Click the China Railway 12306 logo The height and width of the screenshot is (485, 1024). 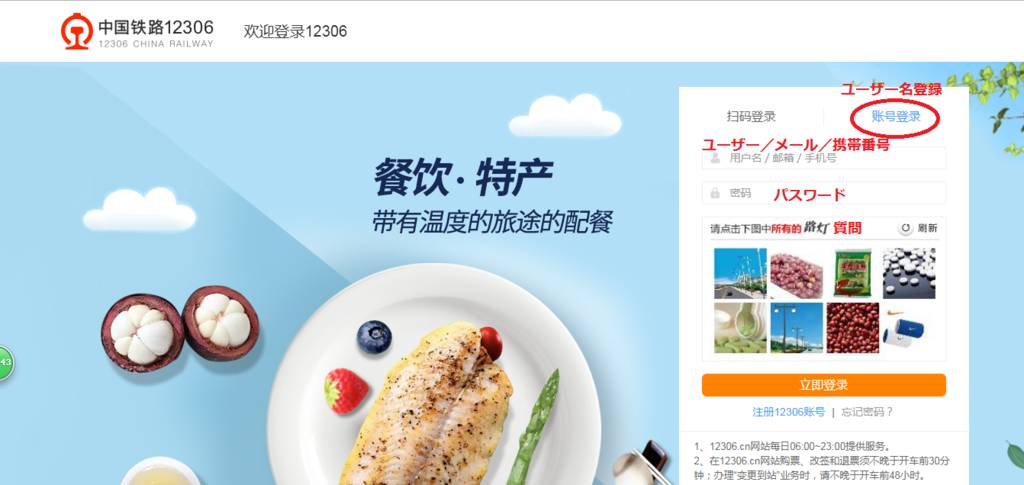[137, 33]
